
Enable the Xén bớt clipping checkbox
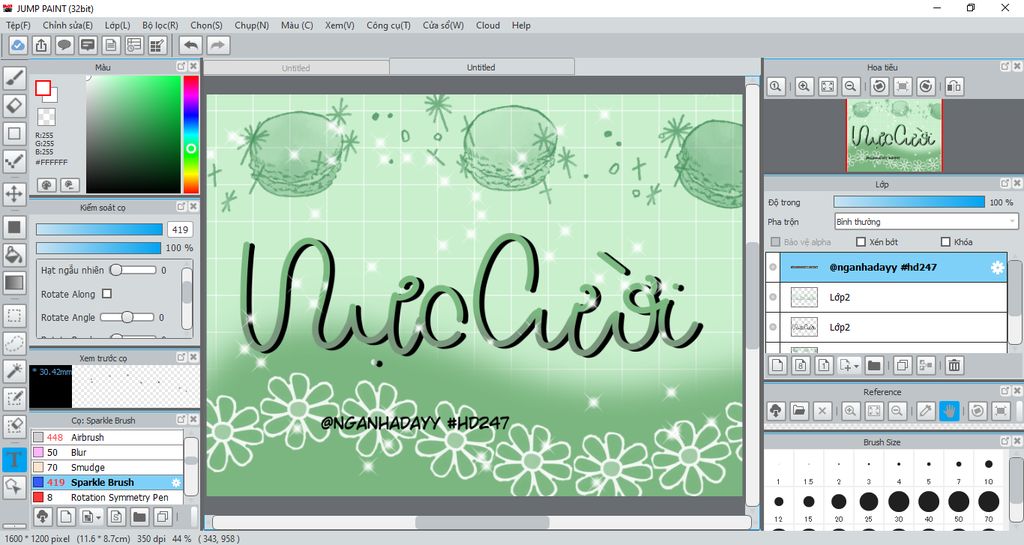(x=861, y=241)
